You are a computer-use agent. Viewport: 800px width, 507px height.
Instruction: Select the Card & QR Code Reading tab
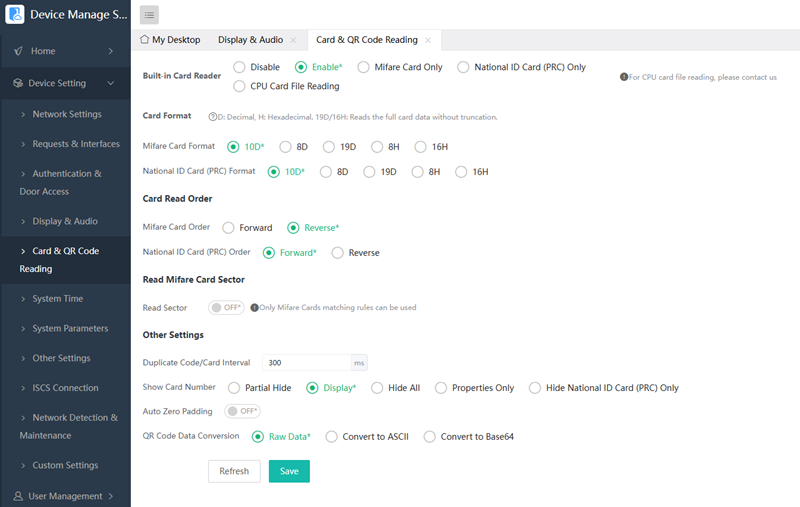(367, 40)
